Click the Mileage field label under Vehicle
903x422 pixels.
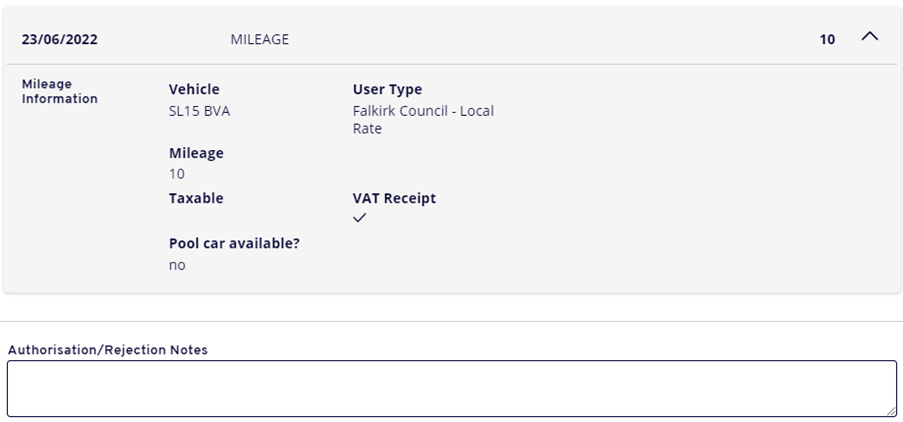[x=196, y=153]
